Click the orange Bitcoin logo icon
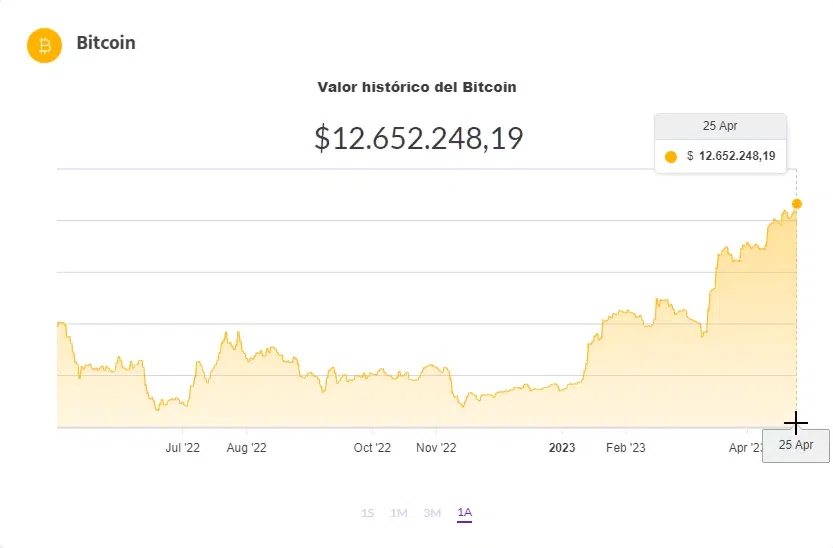The image size is (833, 548). pos(44,45)
